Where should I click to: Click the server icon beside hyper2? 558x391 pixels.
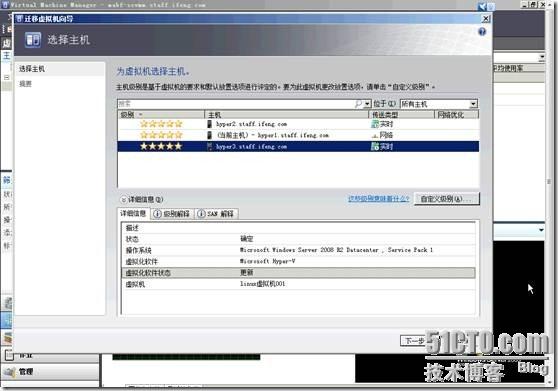coord(210,124)
